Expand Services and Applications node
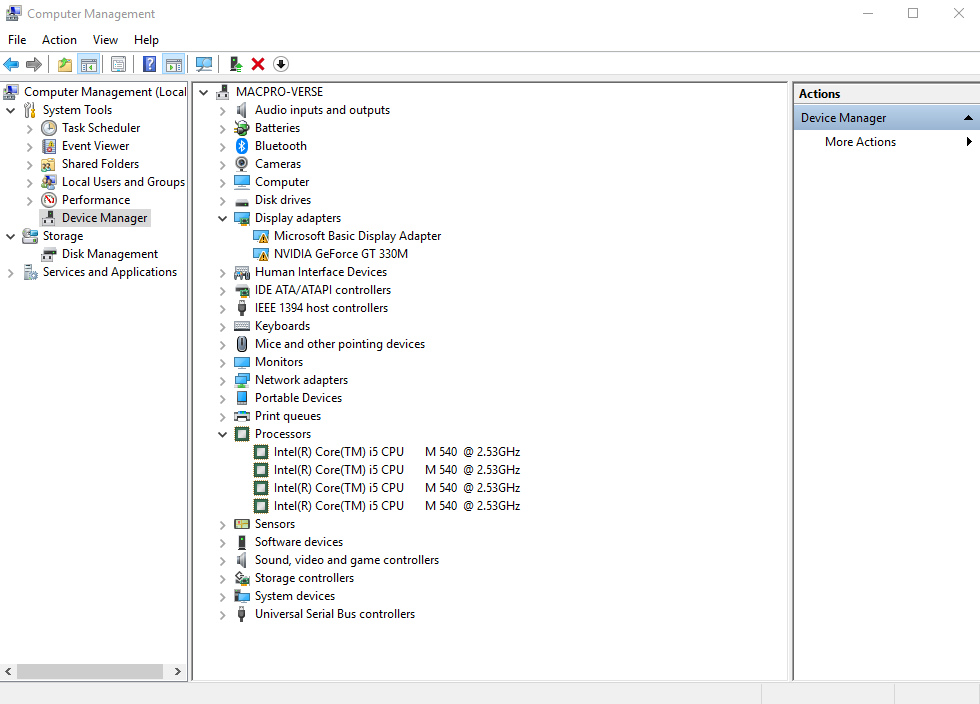The image size is (980, 704). click(x=11, y=272)
